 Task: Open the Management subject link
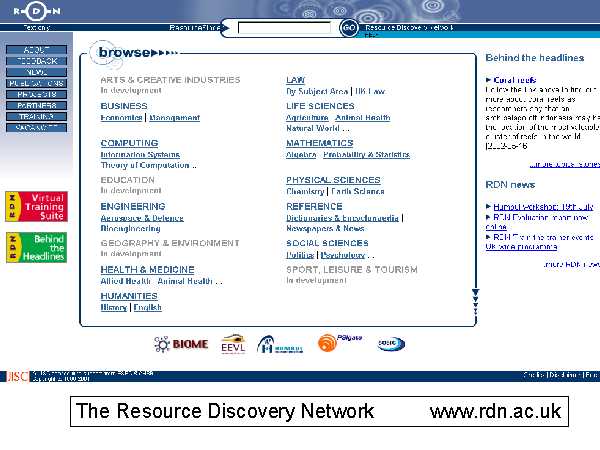point(174,117)
